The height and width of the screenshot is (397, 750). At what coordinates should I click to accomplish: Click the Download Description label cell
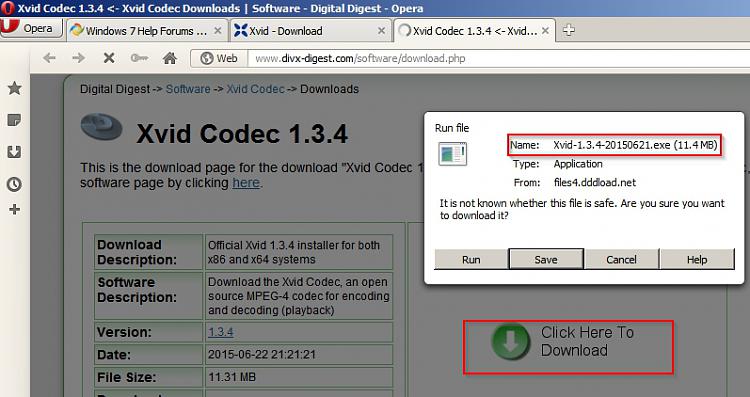[149, 252]
